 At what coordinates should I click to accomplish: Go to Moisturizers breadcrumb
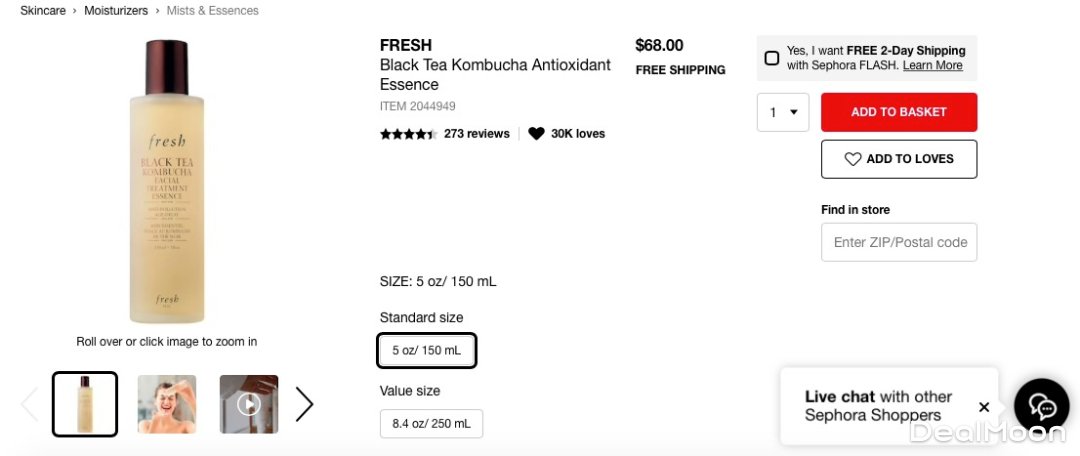click(116, 11)
